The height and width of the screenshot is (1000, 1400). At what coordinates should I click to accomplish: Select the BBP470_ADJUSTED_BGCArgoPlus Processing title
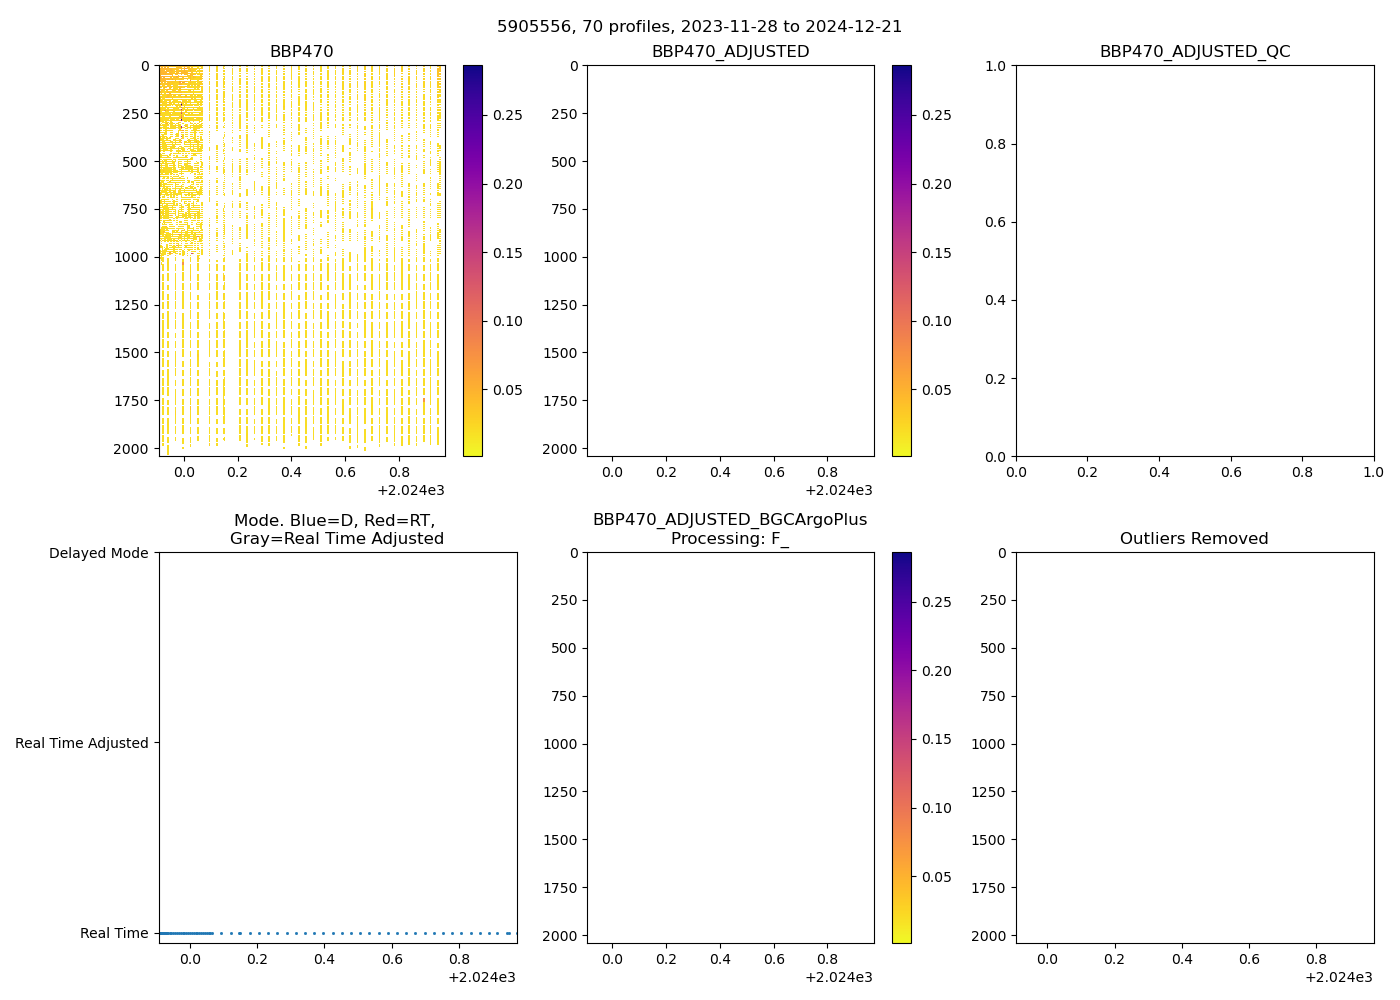(730, 530)
